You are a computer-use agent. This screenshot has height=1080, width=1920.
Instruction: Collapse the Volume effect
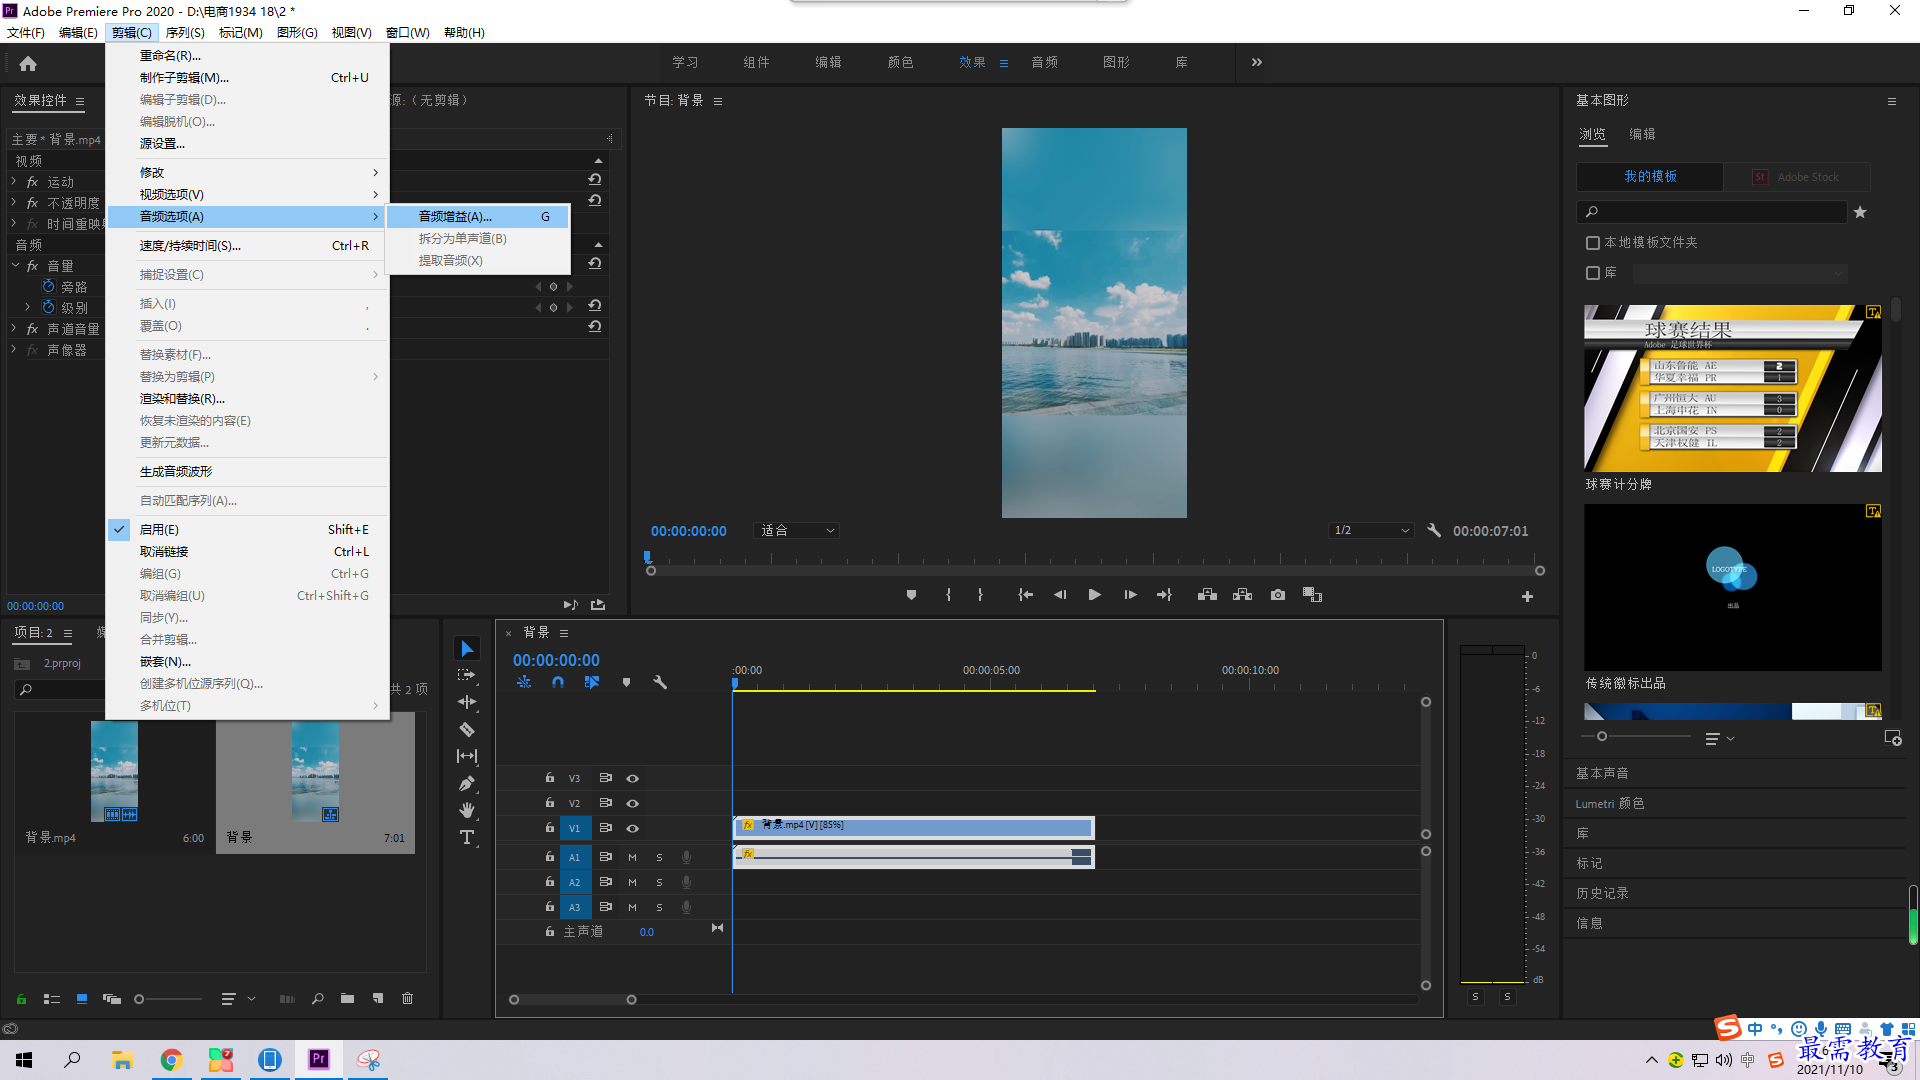[x=16, y=266]
